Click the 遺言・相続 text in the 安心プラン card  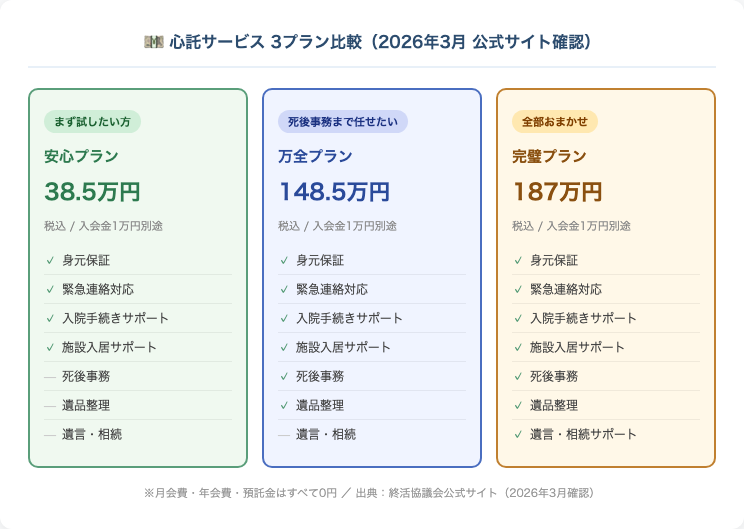click(x=92, y=434)
